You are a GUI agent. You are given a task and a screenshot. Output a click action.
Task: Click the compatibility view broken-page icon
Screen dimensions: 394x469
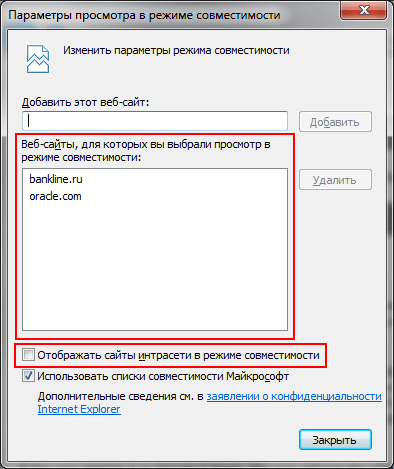[x=38, y=59]
